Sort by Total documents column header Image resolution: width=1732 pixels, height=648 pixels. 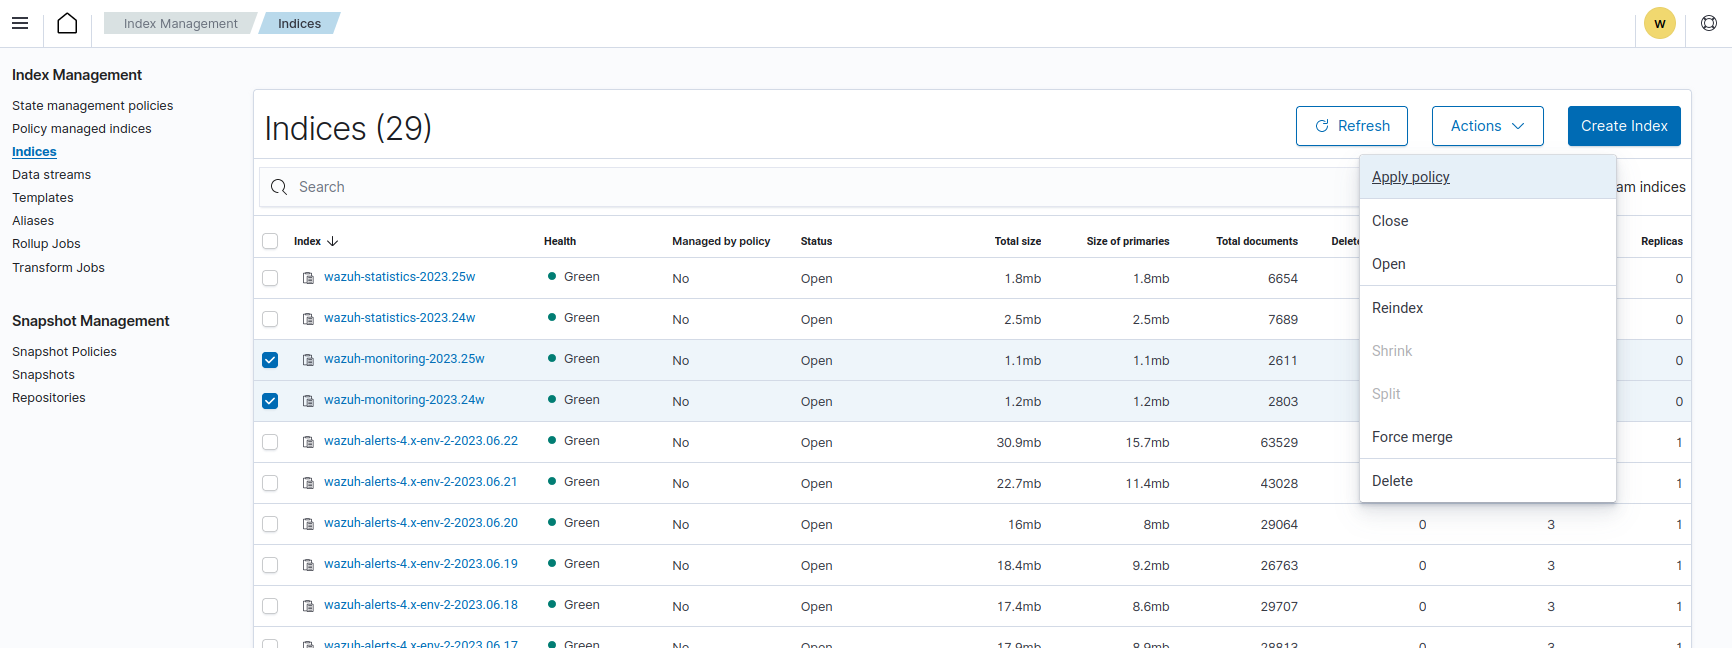[x=1257, y=241]
